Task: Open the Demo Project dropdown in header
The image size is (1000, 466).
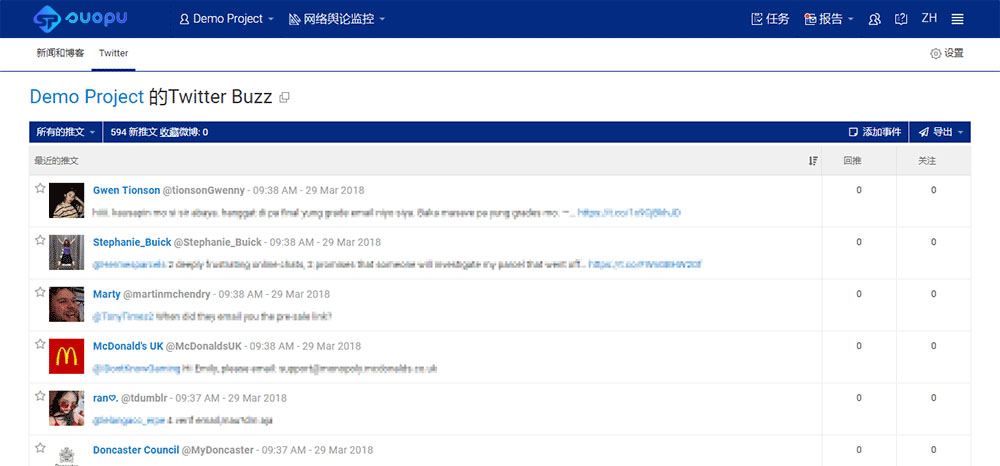Action: point(226,19)
